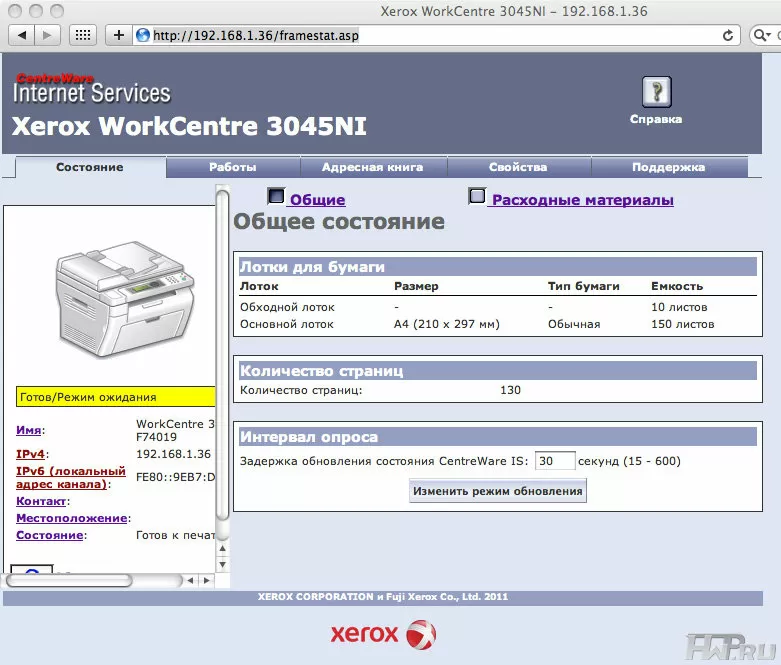Click the search magnifier icon in toolbar

(x=761, y=35)
